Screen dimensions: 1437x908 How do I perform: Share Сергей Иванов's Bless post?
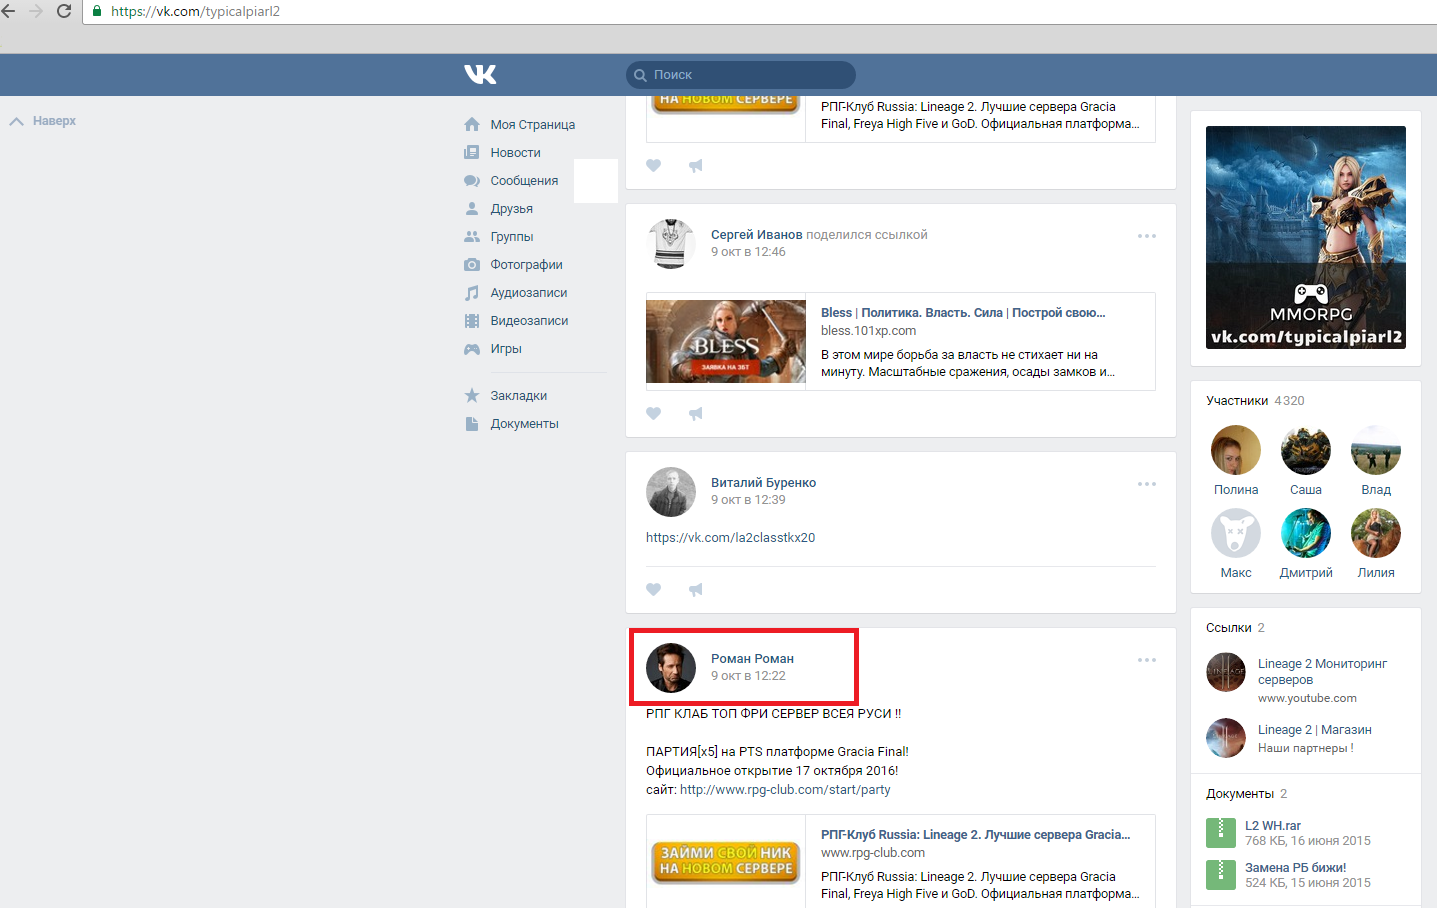click(x=696, y=413)
